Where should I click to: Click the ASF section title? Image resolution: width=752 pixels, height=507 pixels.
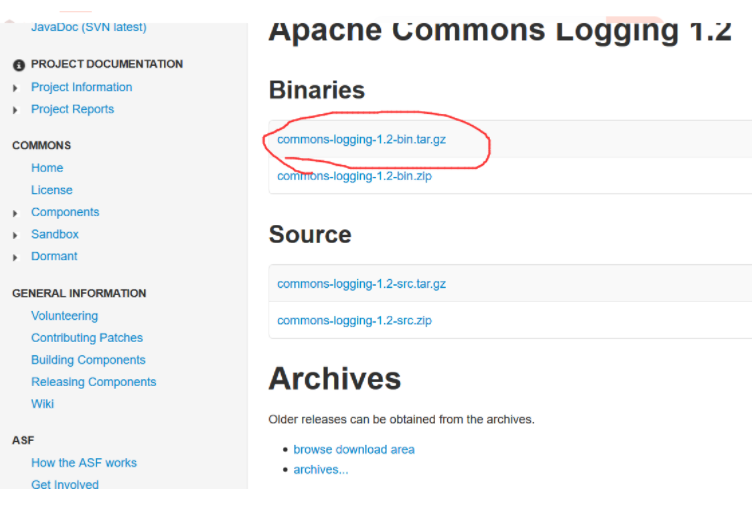click(x=23, y=440)
